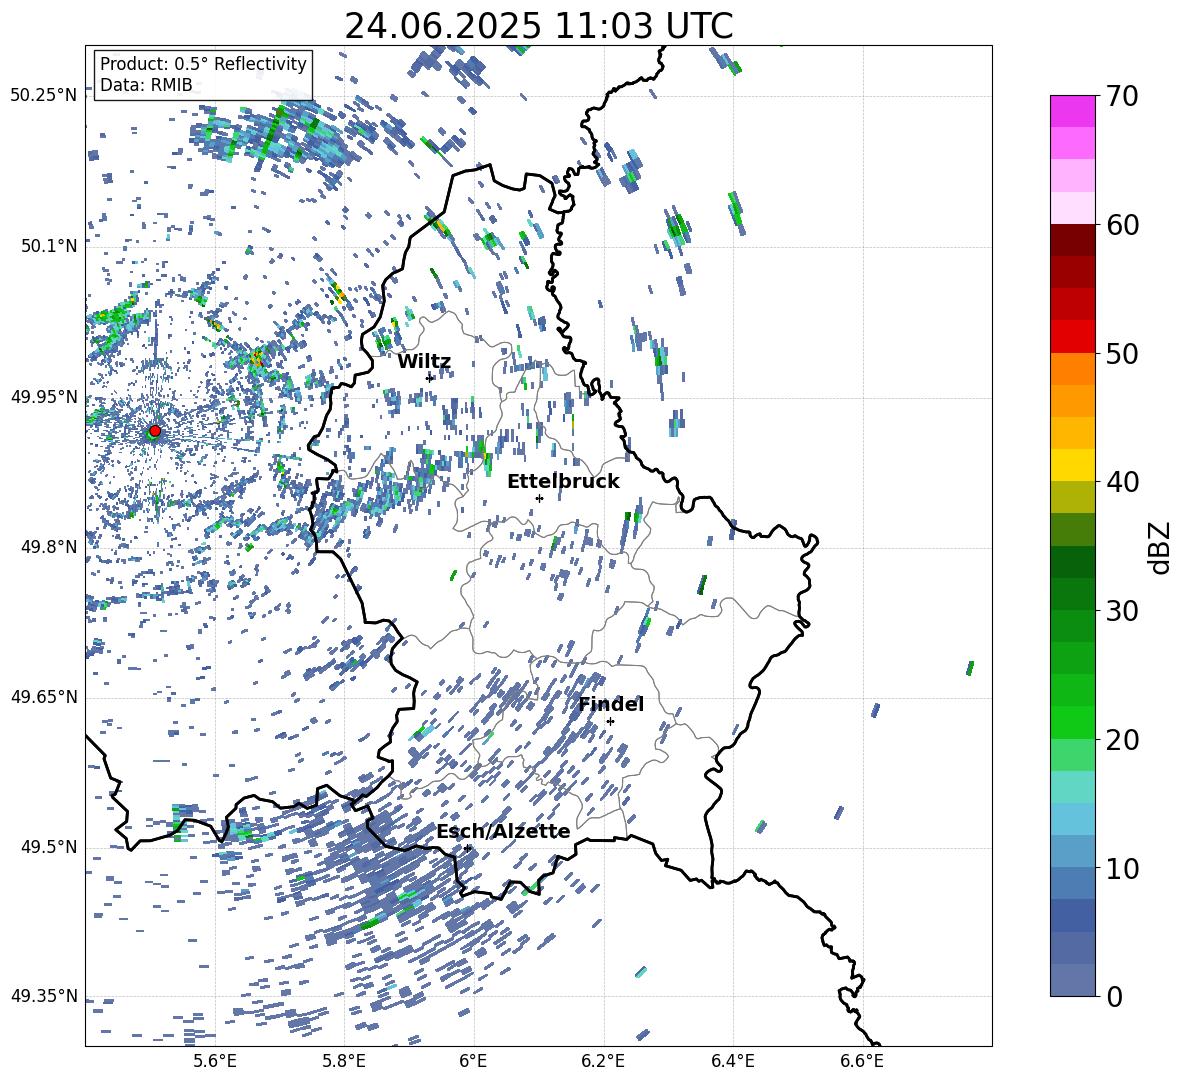This screenshot has width=1184, height=1081.
Task: Click the colorbar tick label 20
Action: 1122,740
